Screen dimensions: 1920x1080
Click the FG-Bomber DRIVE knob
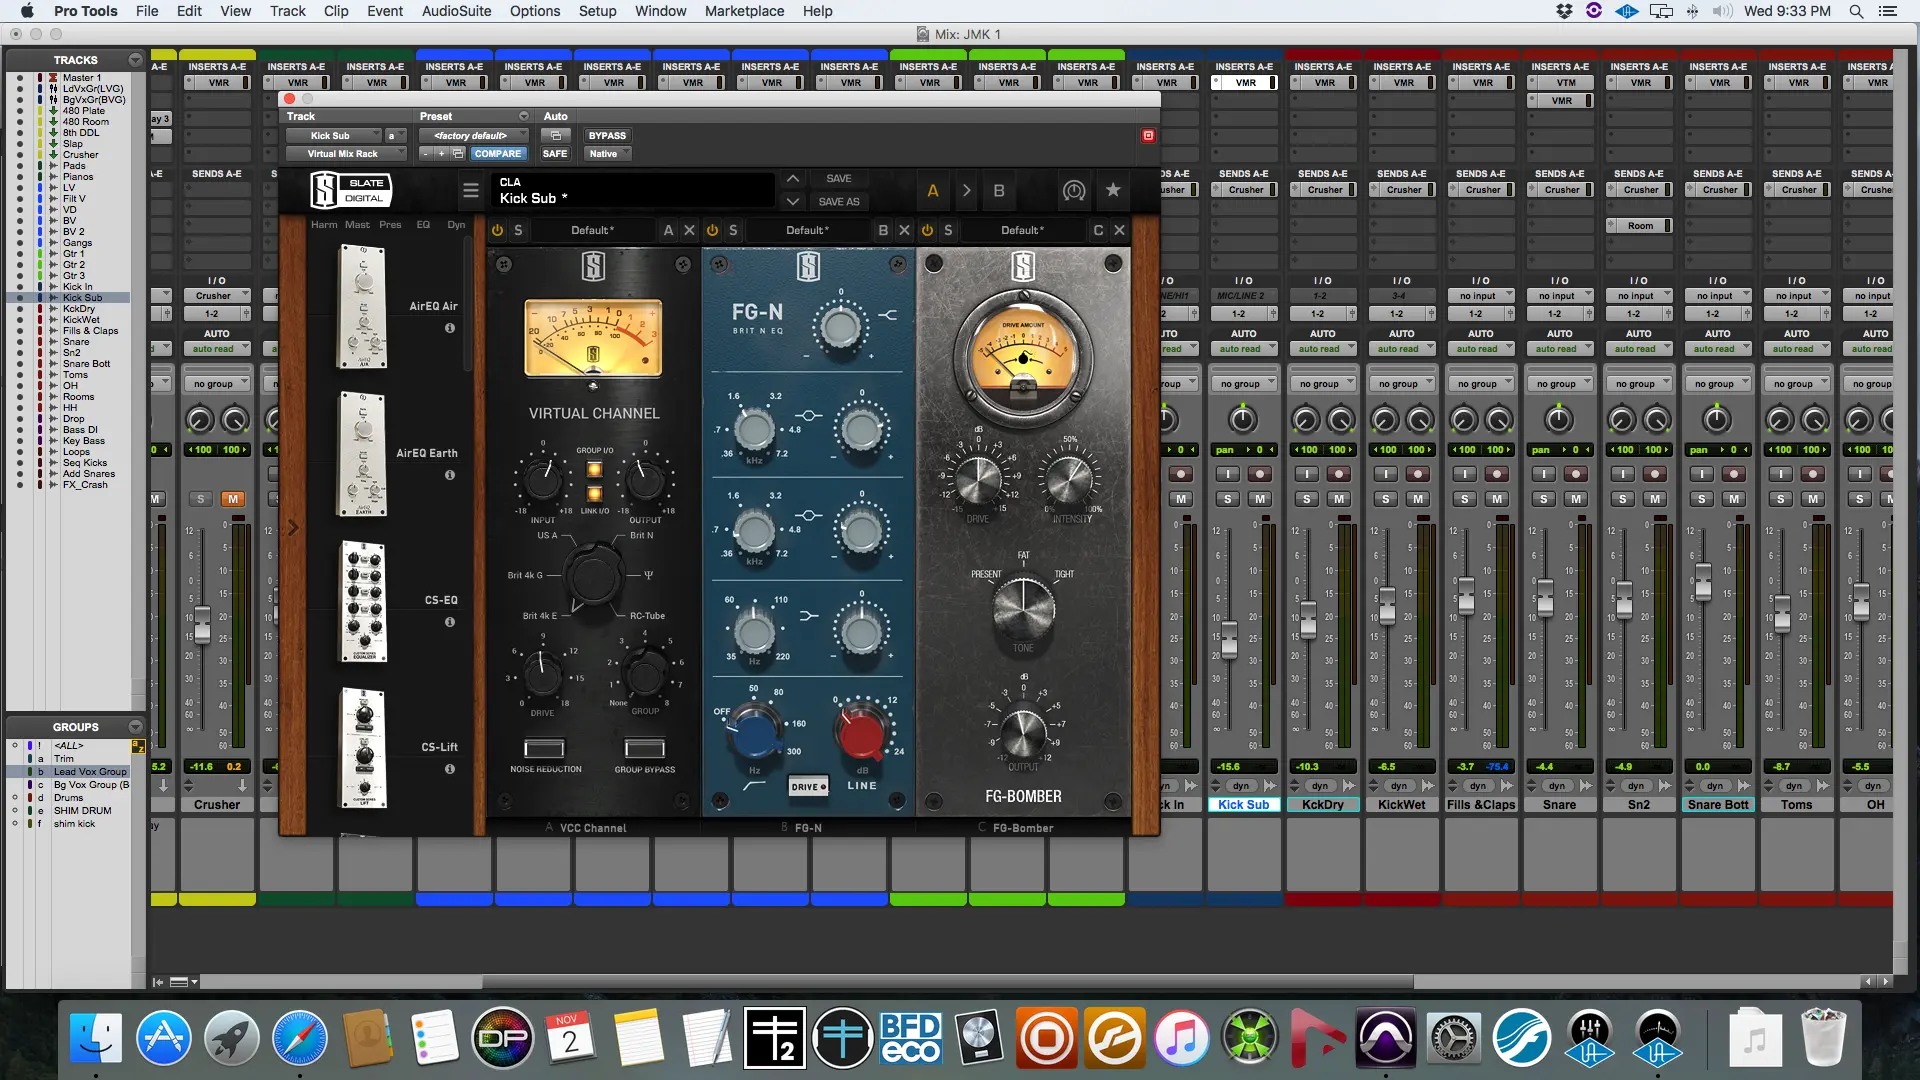(978, 481)
